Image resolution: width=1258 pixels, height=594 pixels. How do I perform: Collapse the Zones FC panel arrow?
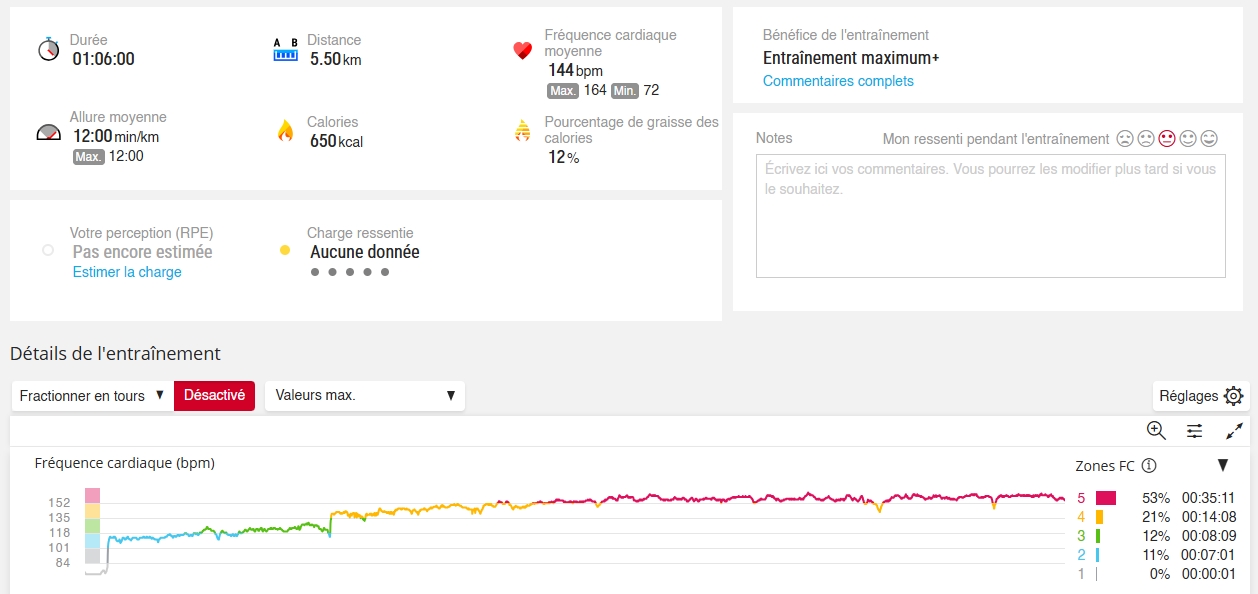tap(1222, 465)
